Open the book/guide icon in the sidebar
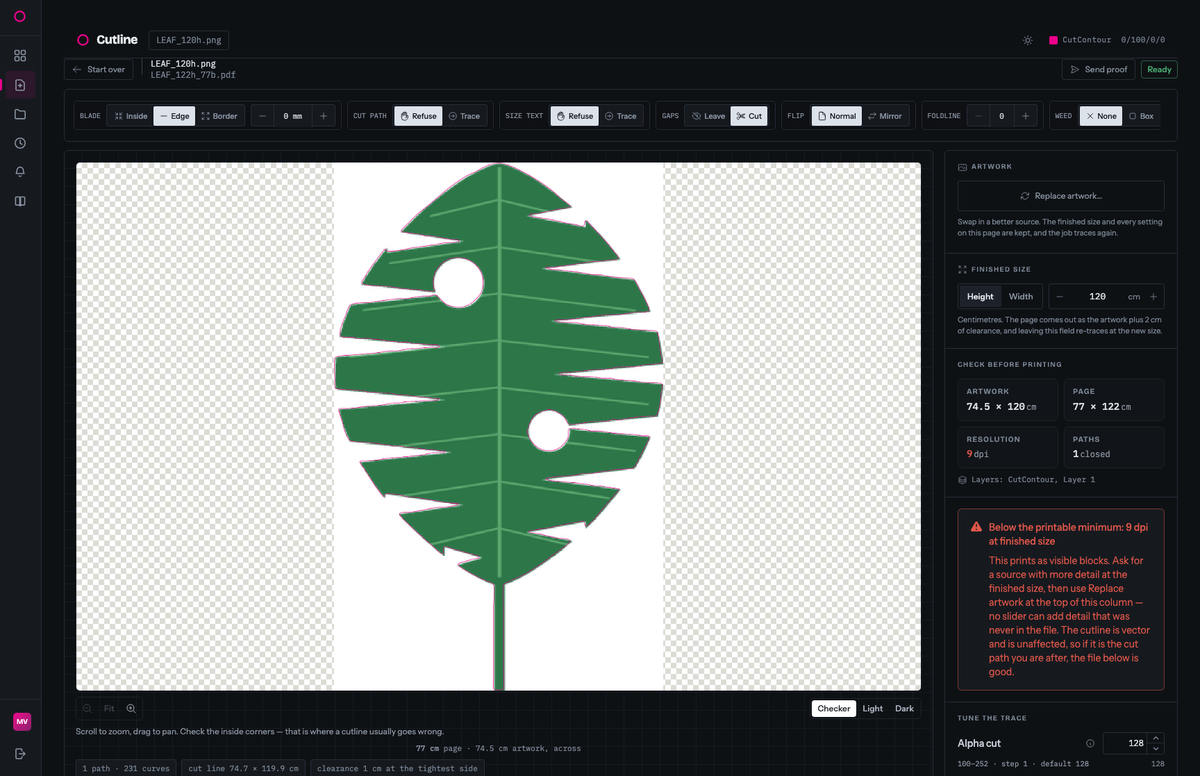1200x776 pixels. pos(20,201)
